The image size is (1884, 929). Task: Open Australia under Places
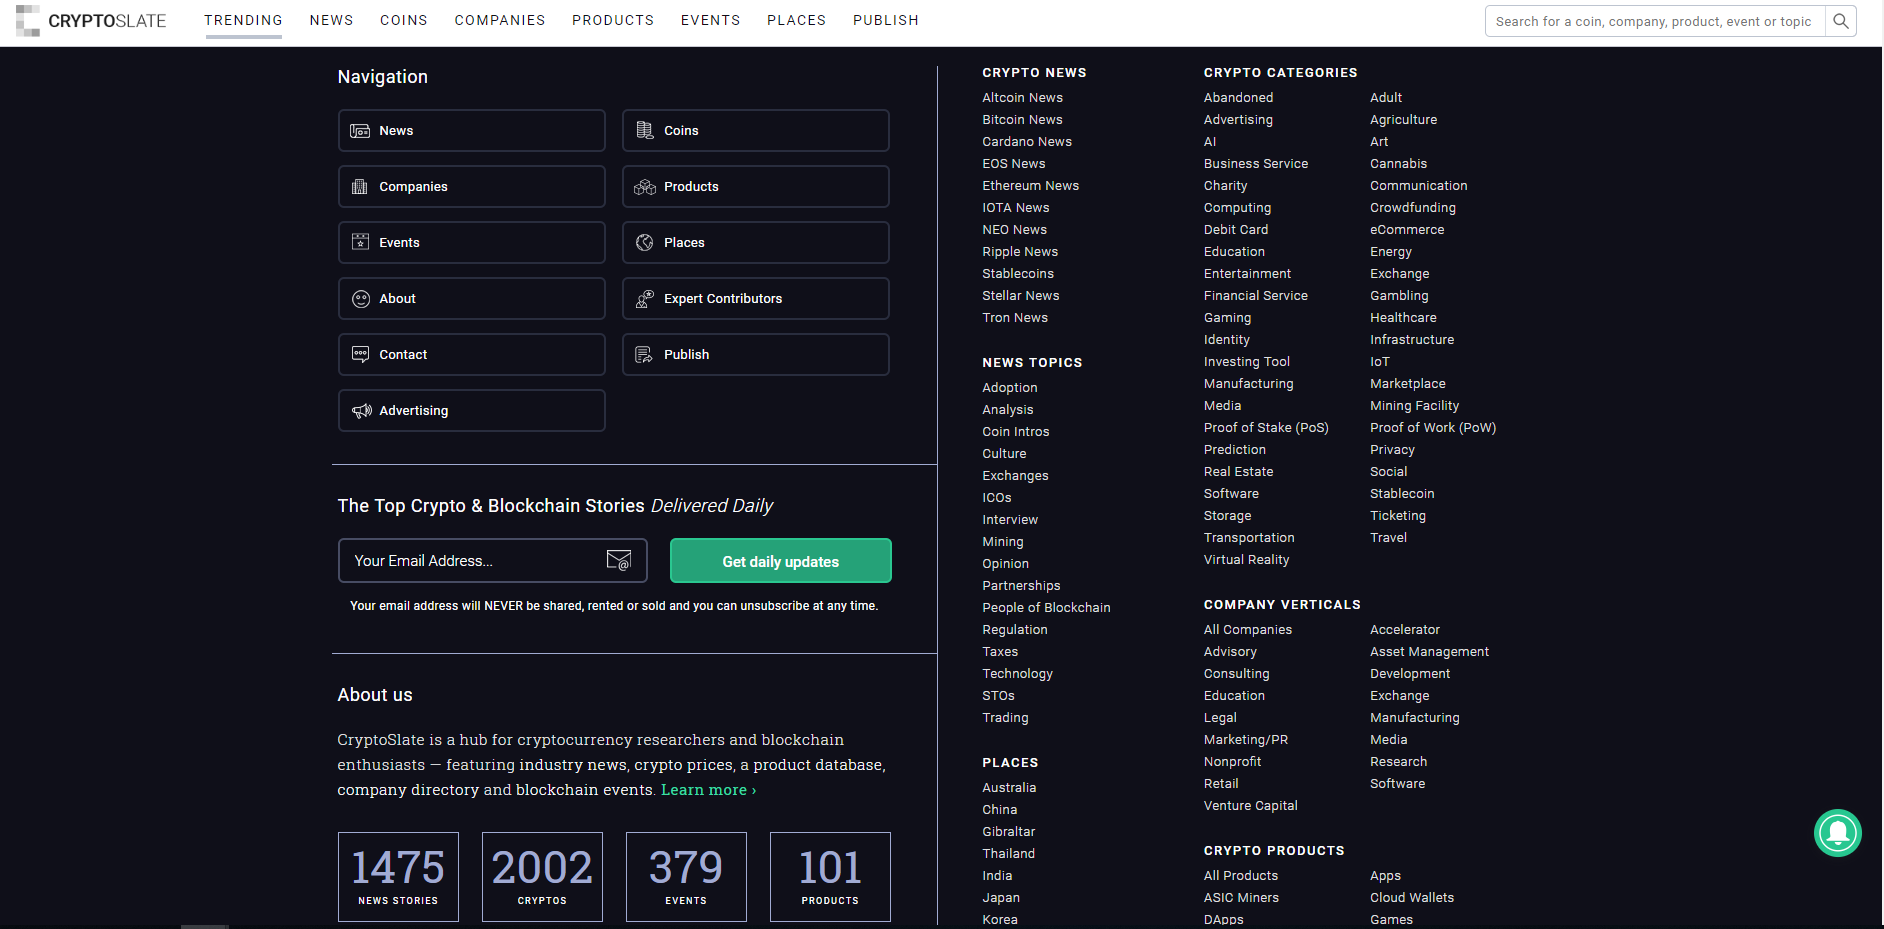1009,788
